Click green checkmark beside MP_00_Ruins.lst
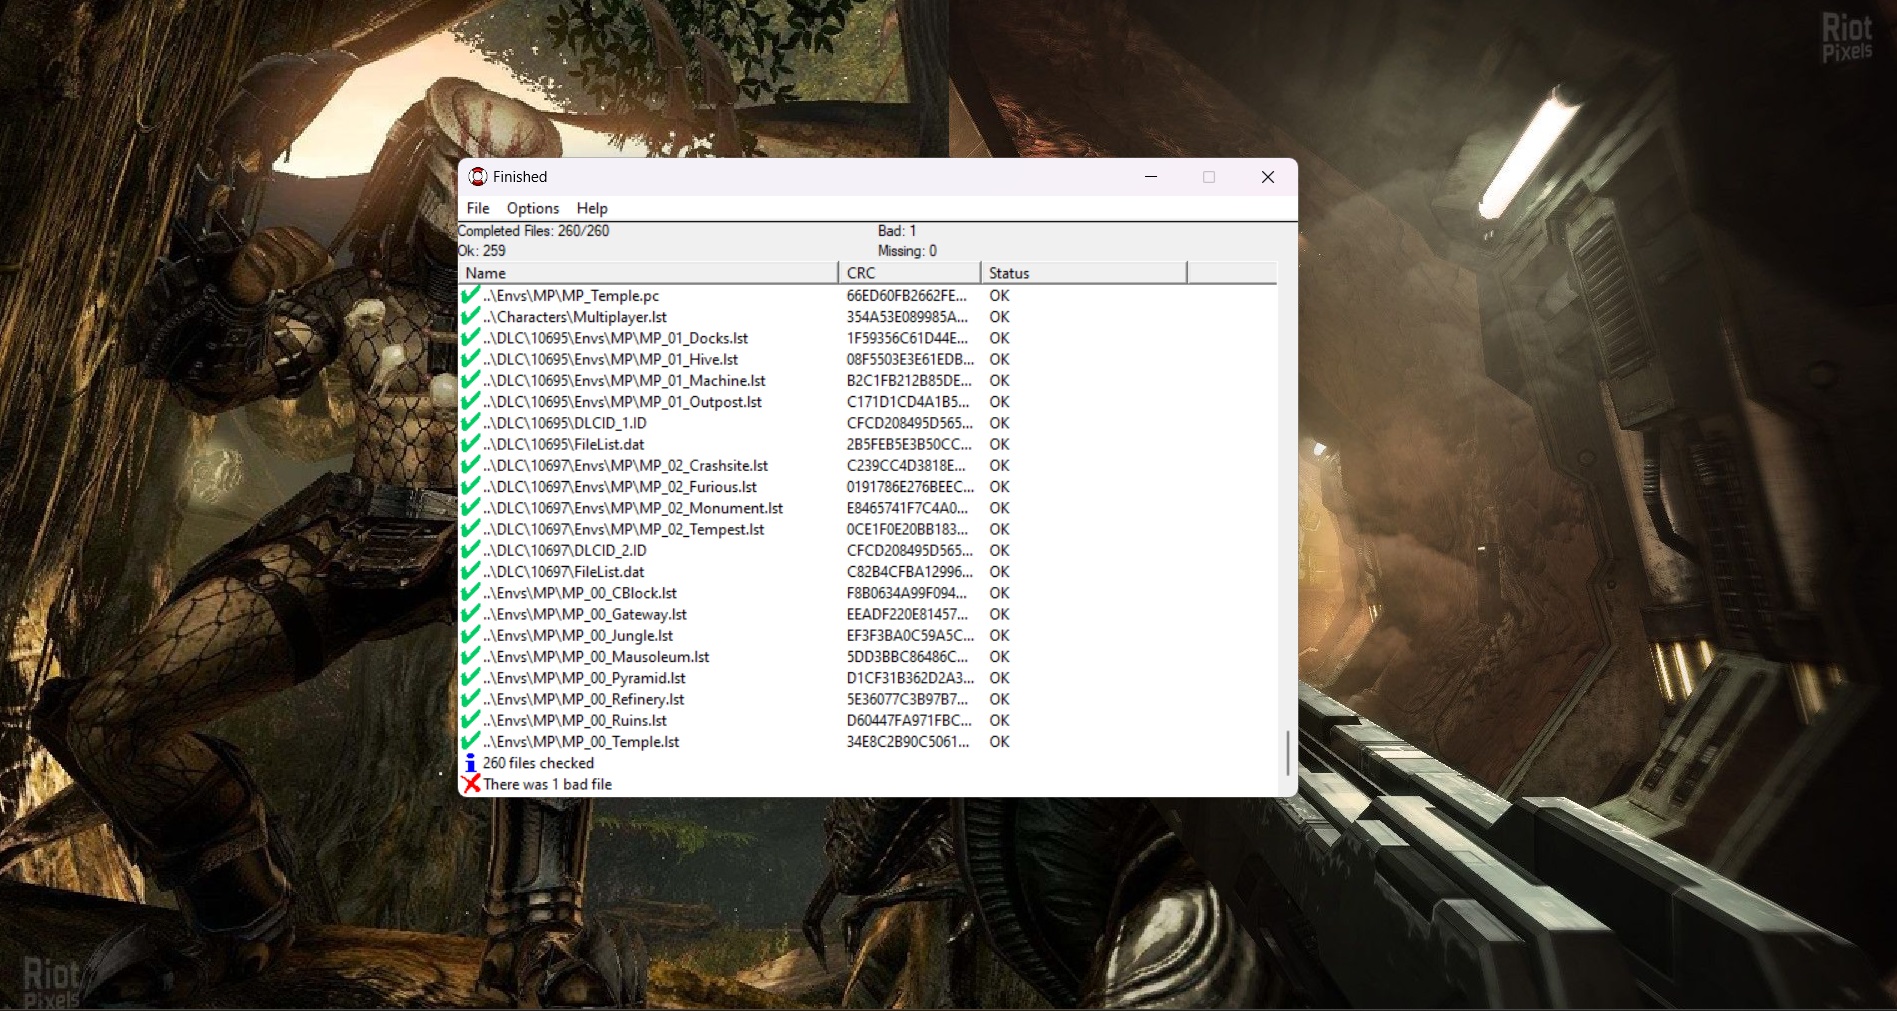This screenshot has width=1897, height=1011. [x=470, y=720]
